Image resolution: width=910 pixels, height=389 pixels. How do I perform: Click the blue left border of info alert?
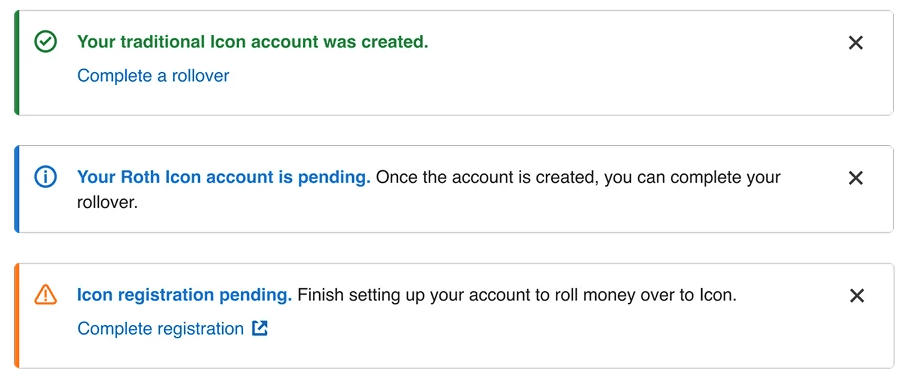click(17, 189)
